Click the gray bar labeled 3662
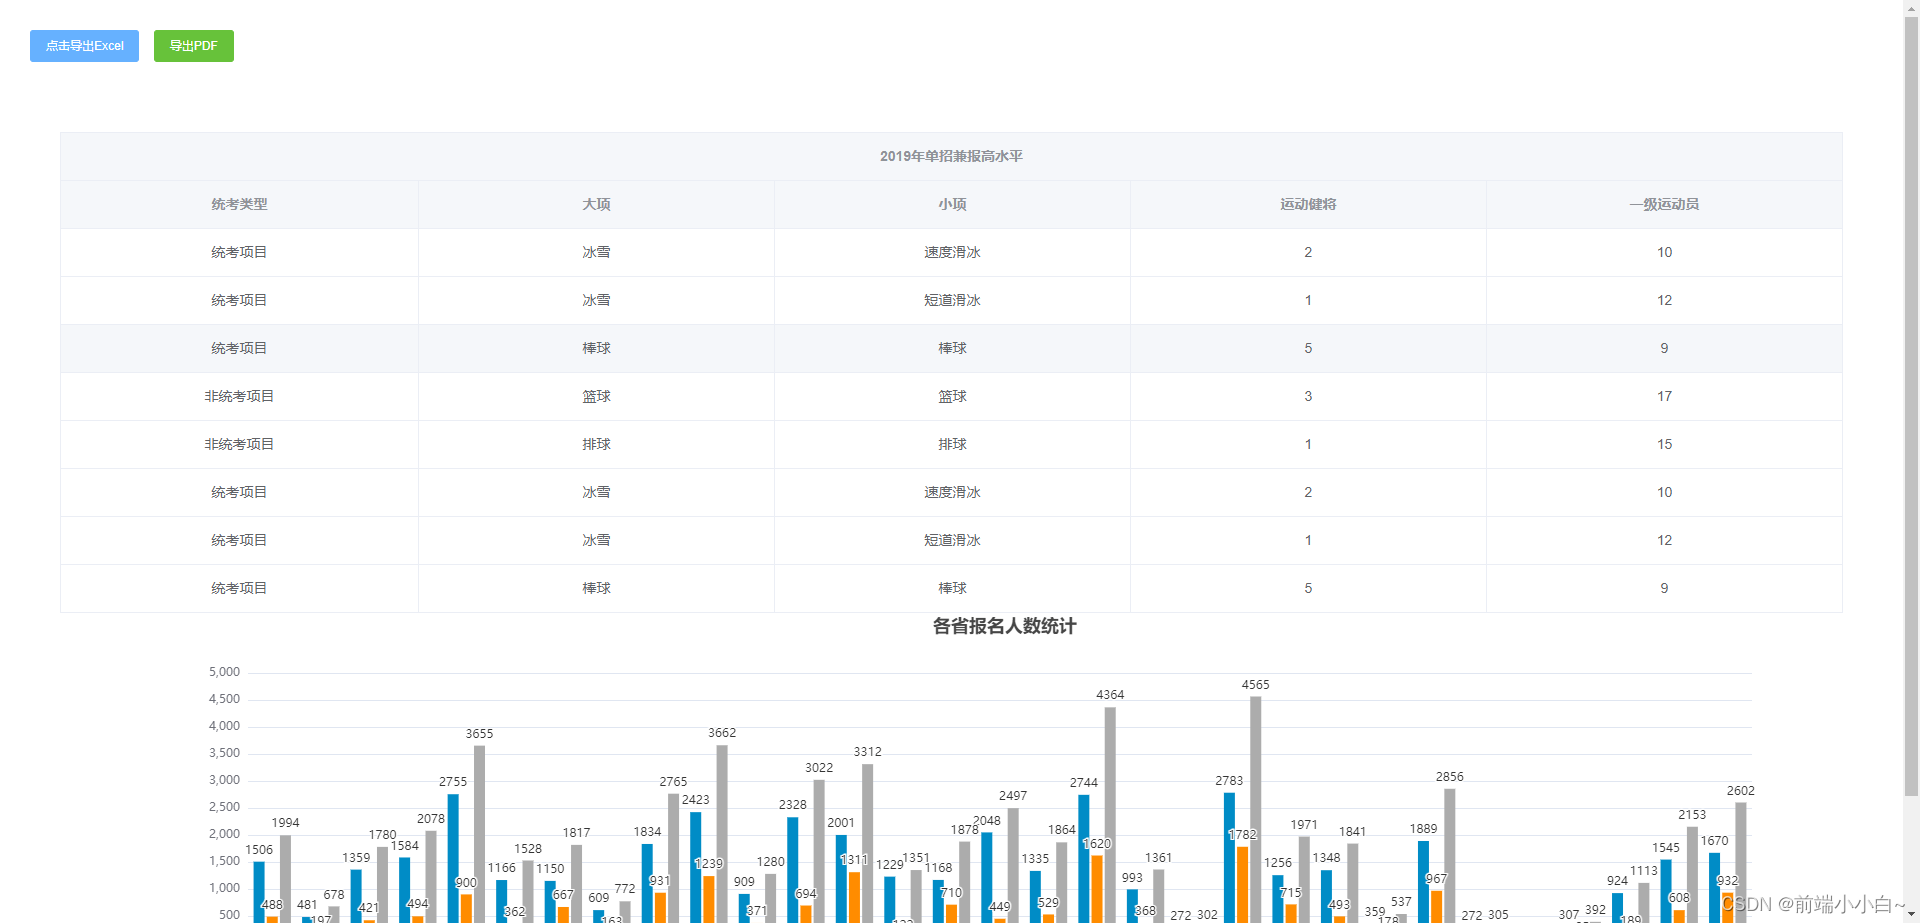Image resolution: width=1920 pixels, height=923 pixels. pyautogui.click(x=722, y=833)
